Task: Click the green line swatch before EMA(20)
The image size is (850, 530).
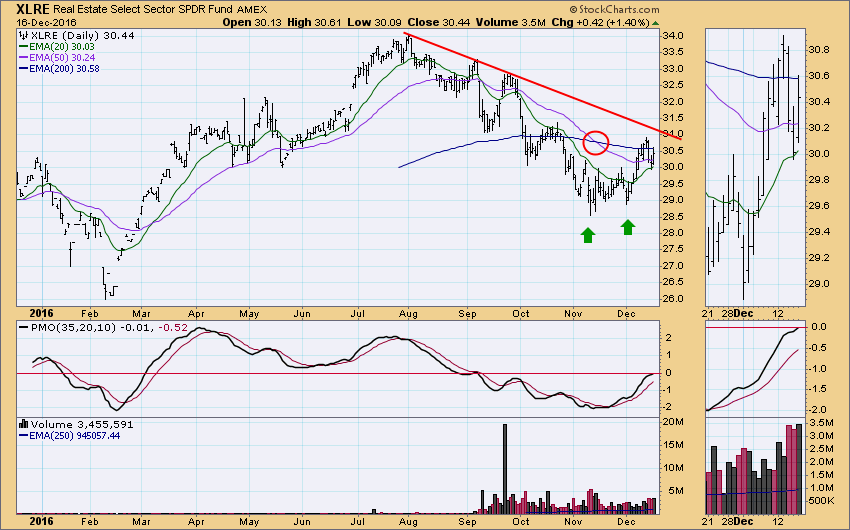Action: [23, 47]
